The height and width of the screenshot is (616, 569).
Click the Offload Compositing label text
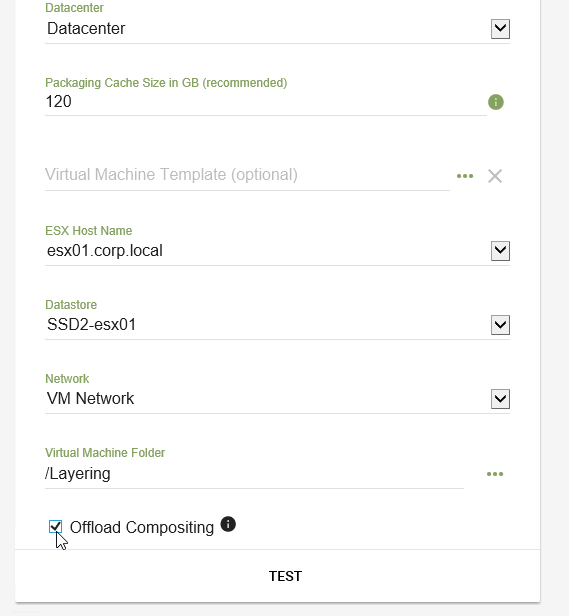coord(141,528)
